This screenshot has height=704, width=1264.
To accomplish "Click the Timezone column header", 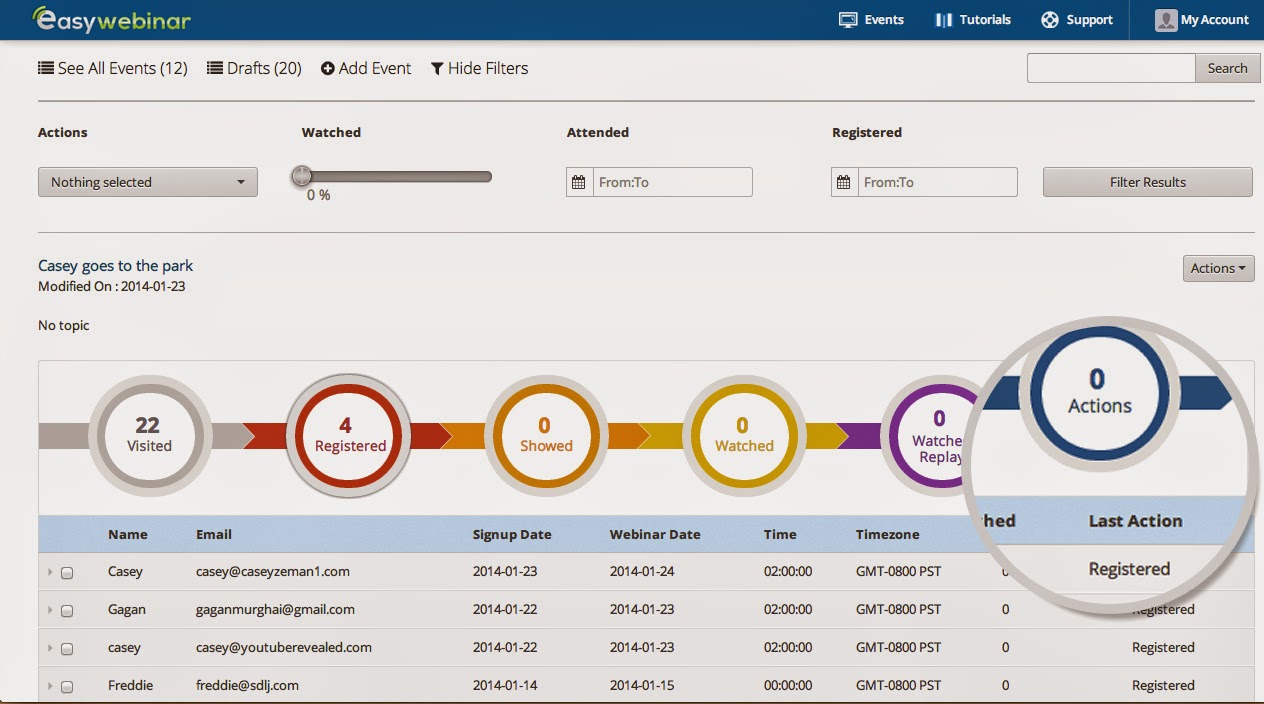I will 887,534.
